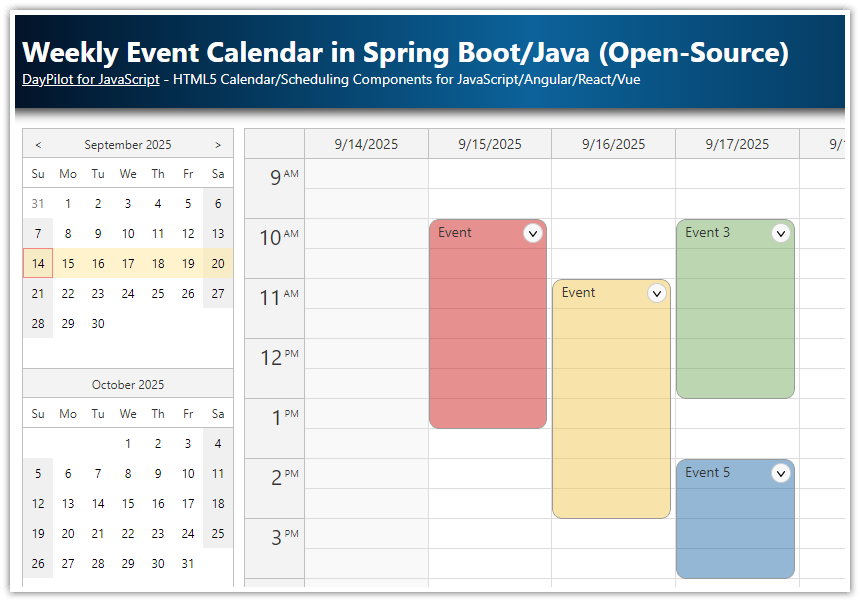Pick October 31 in the mini calendar
Screen dimensions: 860x602
coord(187,563)
